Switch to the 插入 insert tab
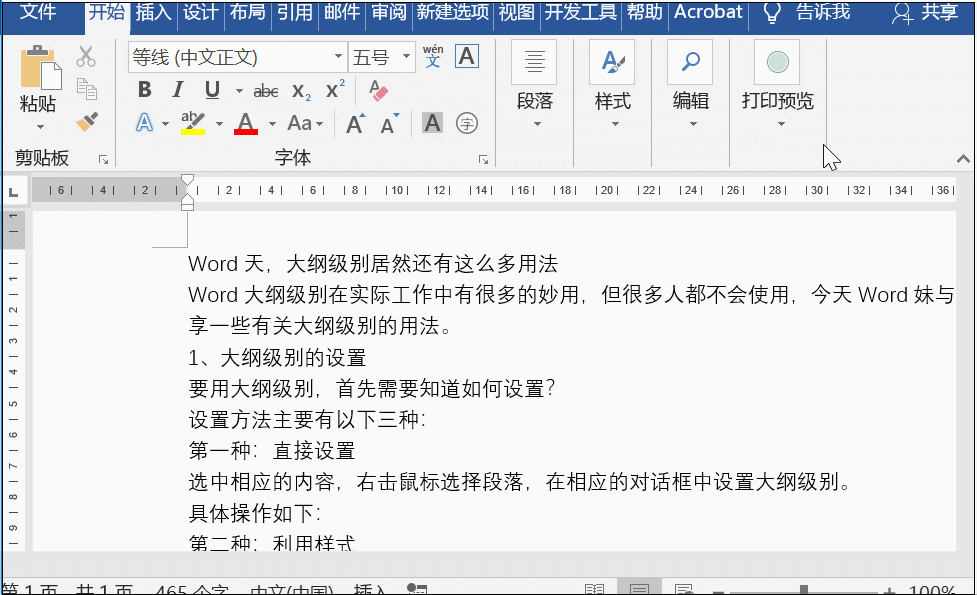 click(x=153, y=12)
